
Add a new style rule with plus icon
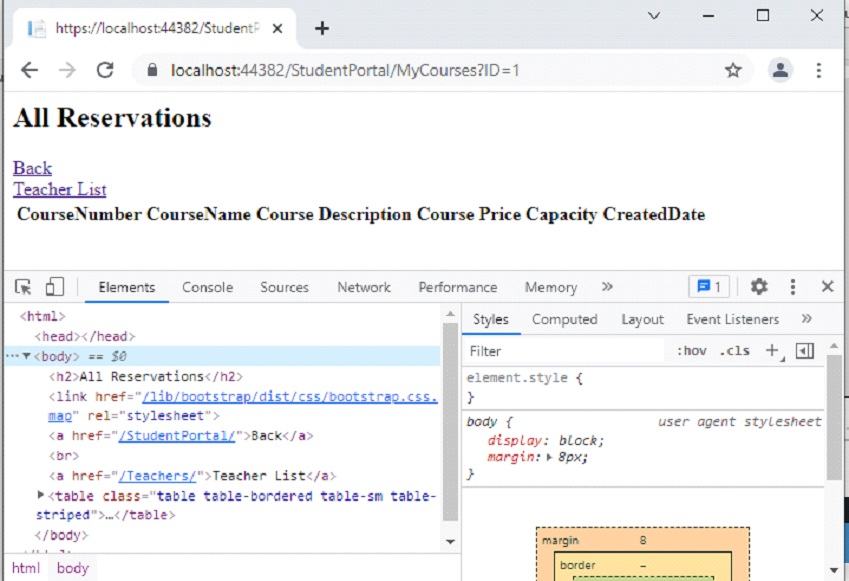coord(773,351)
